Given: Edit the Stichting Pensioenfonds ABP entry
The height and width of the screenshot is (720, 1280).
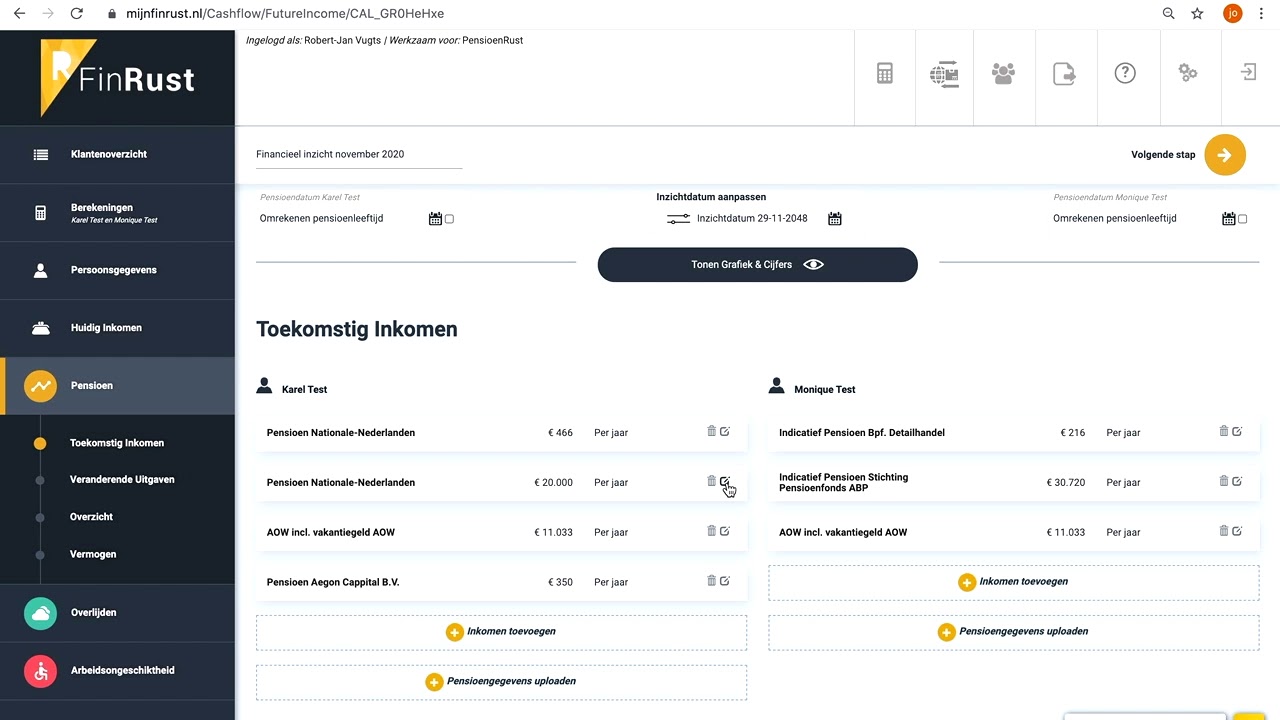Looking at the screenshot, I should 1237,481.
